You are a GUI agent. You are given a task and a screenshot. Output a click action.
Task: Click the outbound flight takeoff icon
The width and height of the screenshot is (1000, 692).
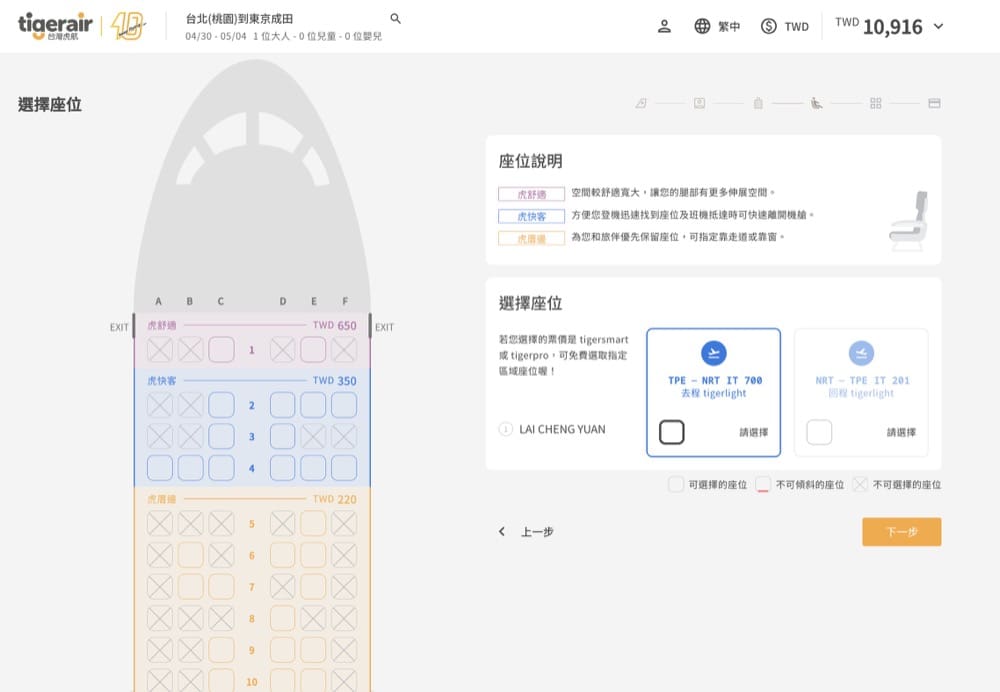pyautogui.click(x=714, y=353)
